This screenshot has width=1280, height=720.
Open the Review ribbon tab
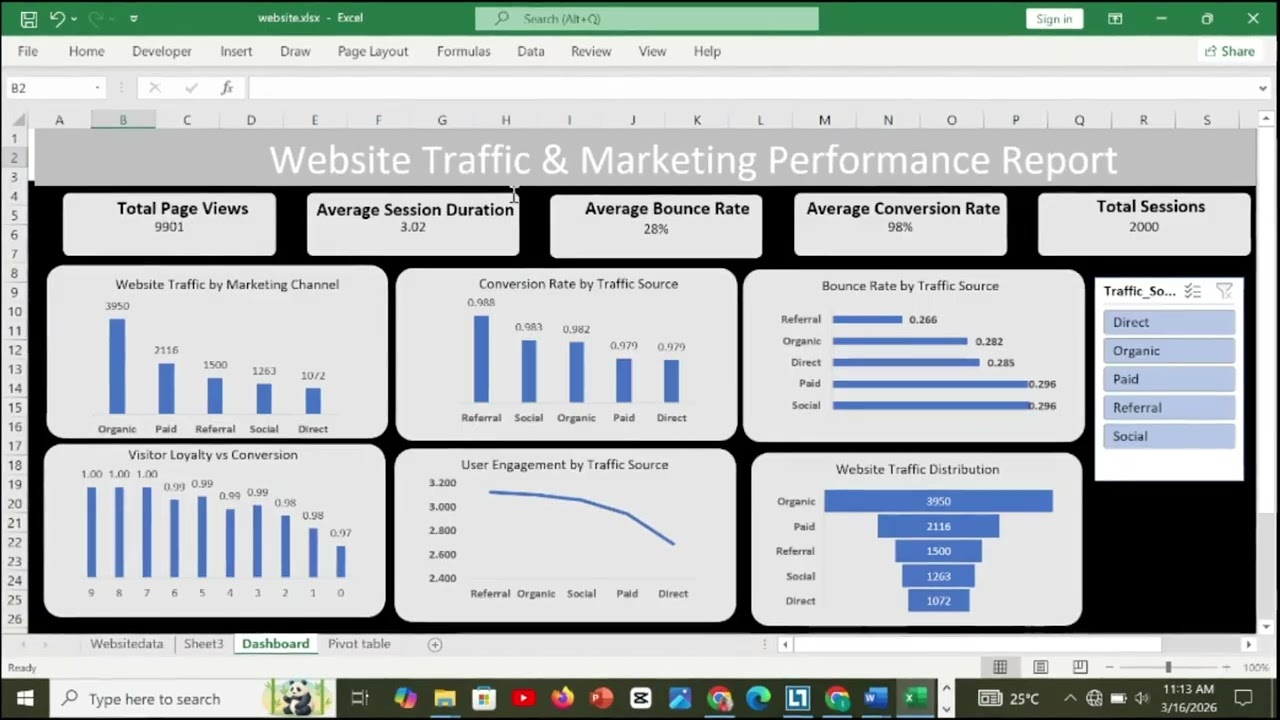(591, 51)
